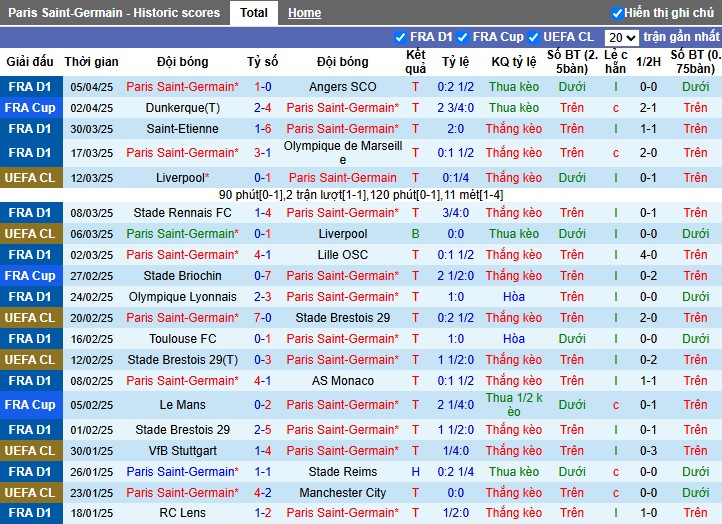722x524 pixels.
Task: Click the 1/2H column header
Action: pyautogui.click(x=648, y=62)
